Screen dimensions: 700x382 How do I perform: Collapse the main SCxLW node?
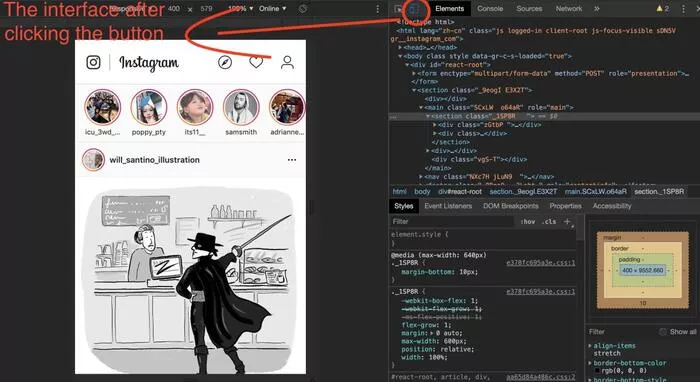coord(421,108)
